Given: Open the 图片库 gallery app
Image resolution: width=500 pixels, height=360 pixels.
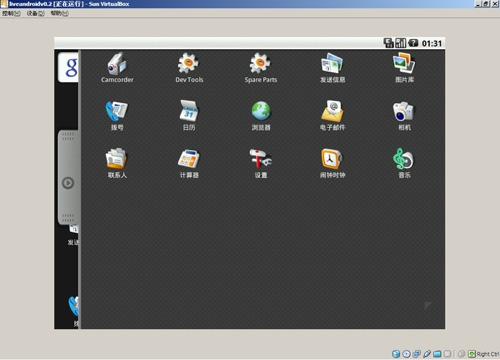Looking at the screenshot, I should pos(404,68).
